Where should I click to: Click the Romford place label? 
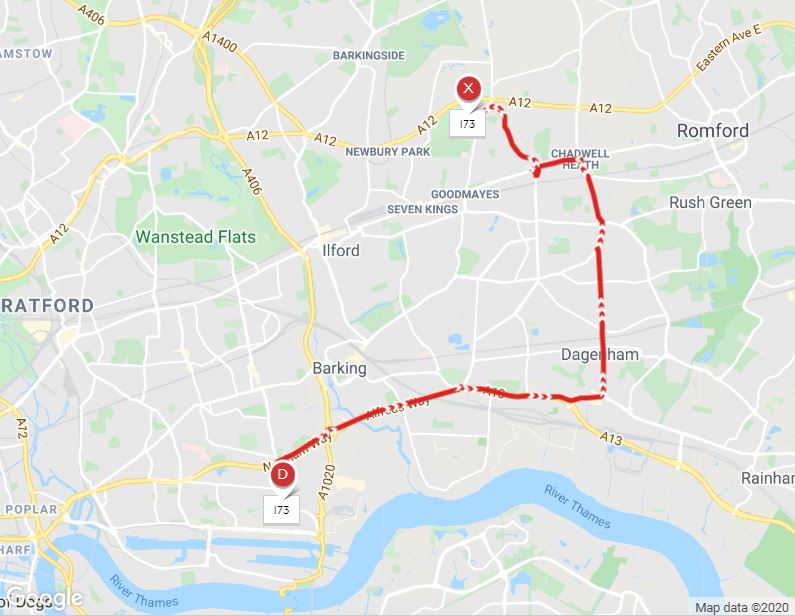[x=713, y=131]
